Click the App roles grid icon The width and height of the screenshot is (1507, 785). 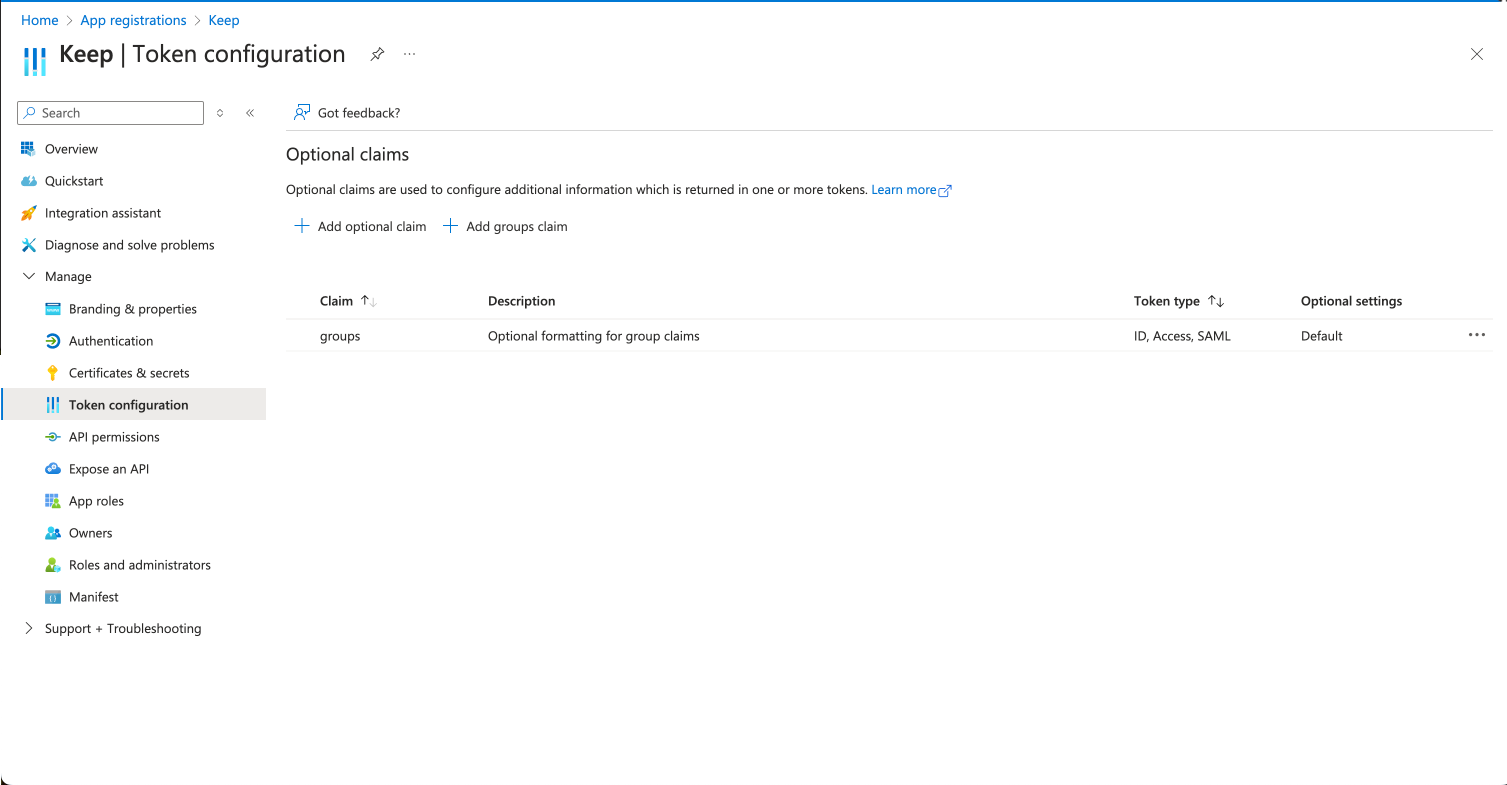coord(53,501)
